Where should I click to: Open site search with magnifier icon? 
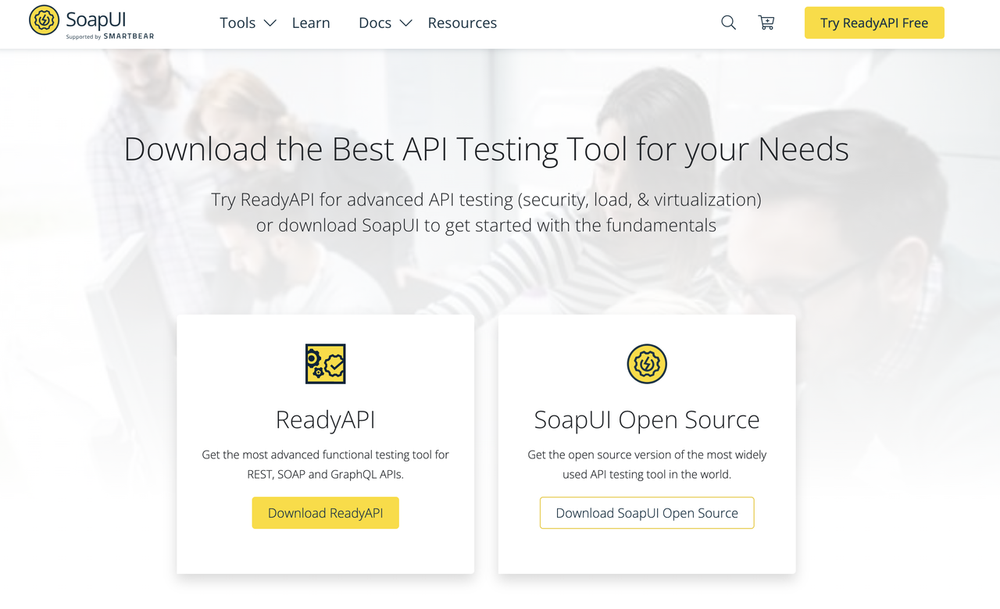[x=728, y=23]
